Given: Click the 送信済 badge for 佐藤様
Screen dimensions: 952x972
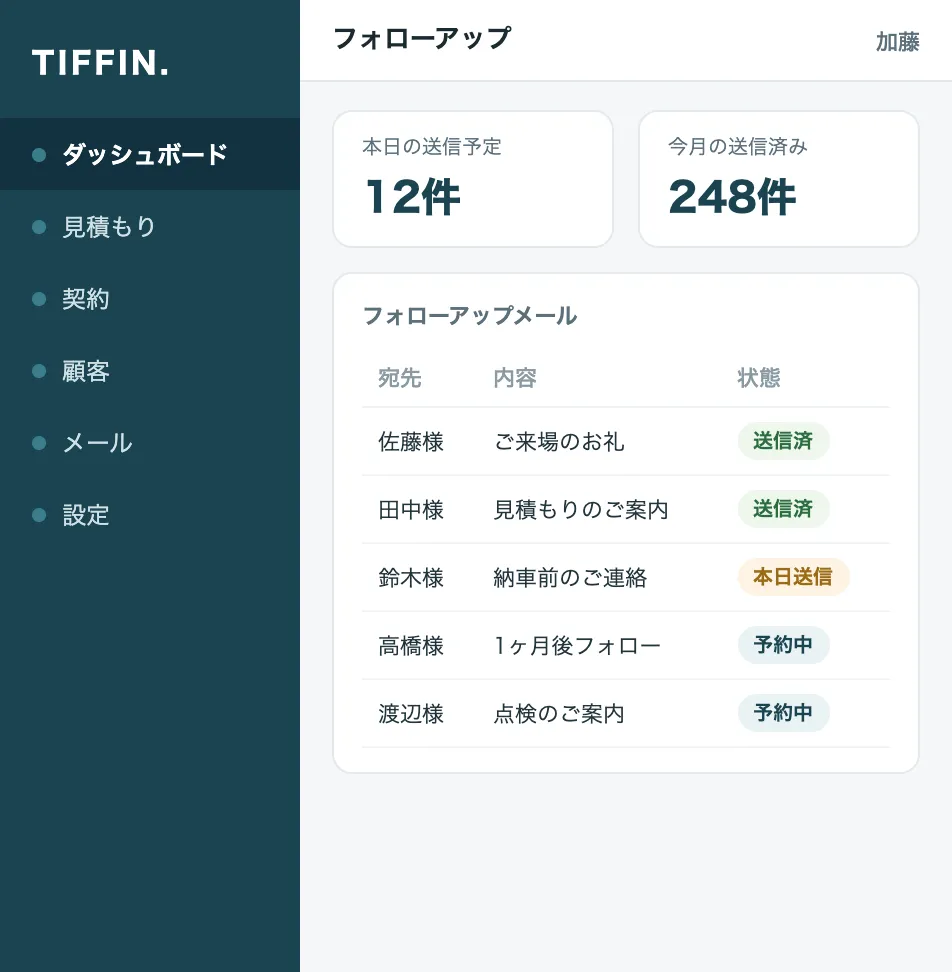Looking at the screenshot, I should pos(783,441).
